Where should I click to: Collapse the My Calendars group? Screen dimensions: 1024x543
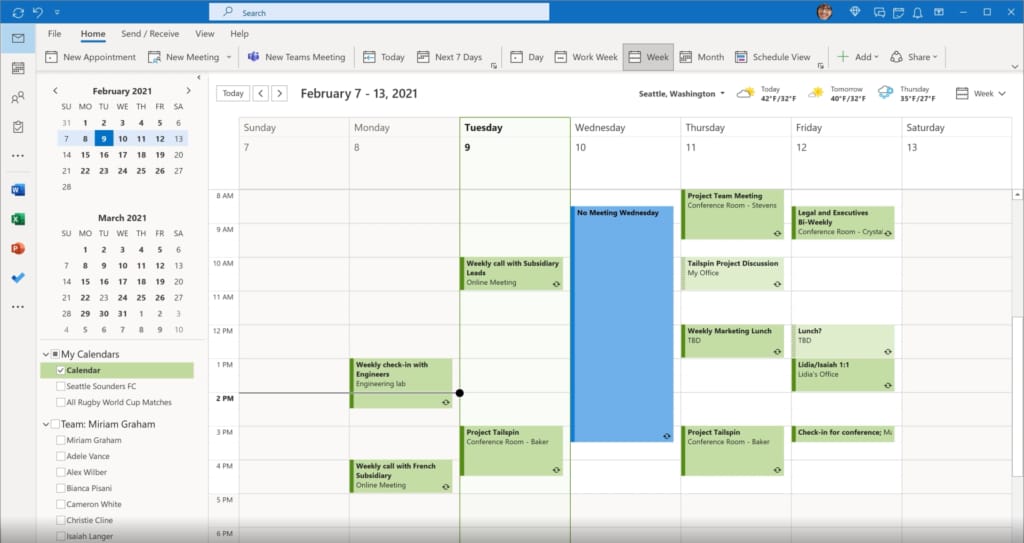[46, 354]
